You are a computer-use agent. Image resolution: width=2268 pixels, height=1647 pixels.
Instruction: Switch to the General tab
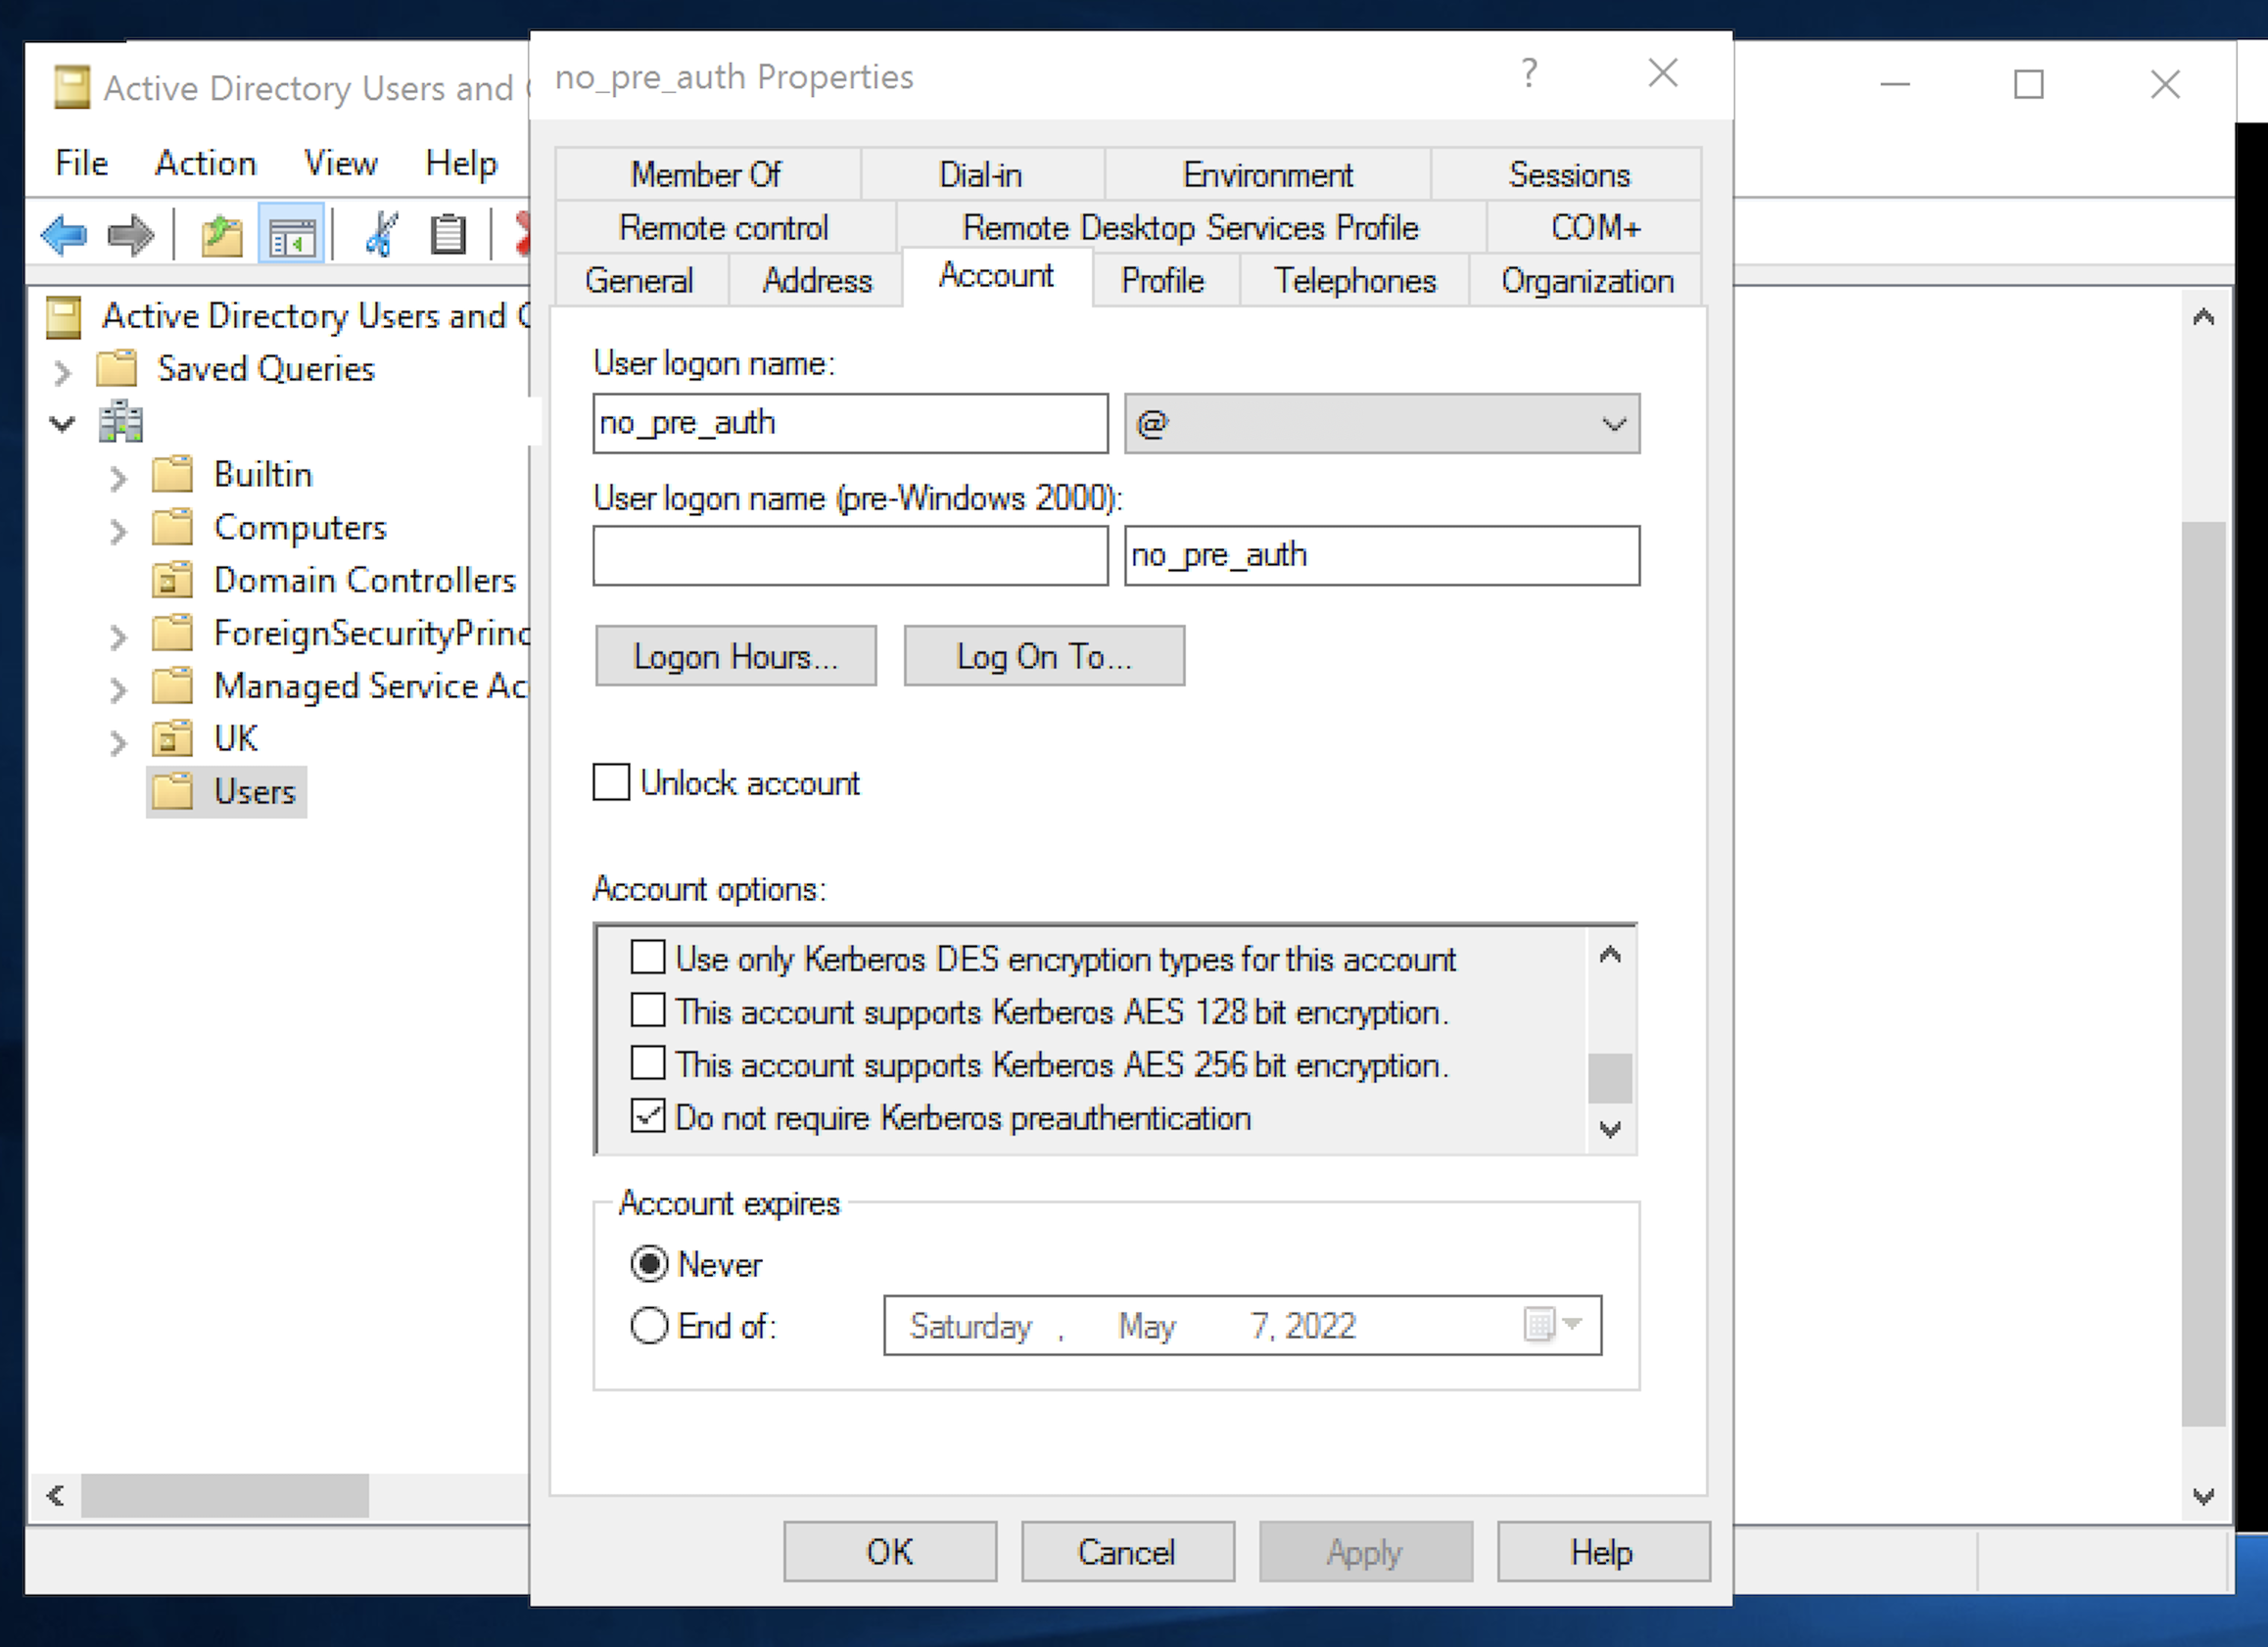click(x=640, y=281)
